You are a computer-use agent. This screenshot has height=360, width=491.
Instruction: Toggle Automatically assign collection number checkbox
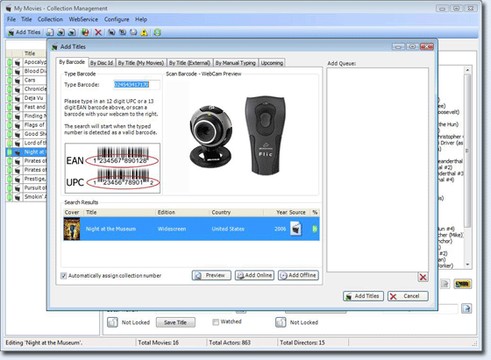(x=64, y=276)
